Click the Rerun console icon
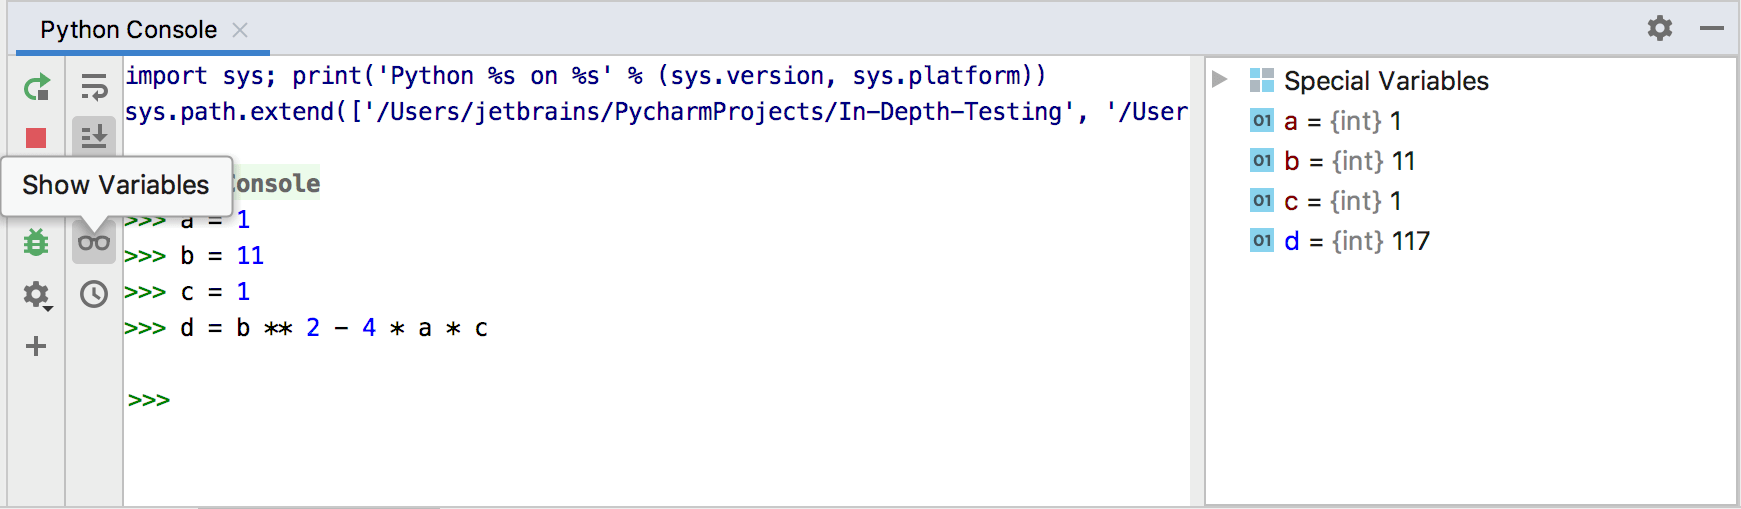This screenshot has width=1741, height=509. click(x=36, y=88)
